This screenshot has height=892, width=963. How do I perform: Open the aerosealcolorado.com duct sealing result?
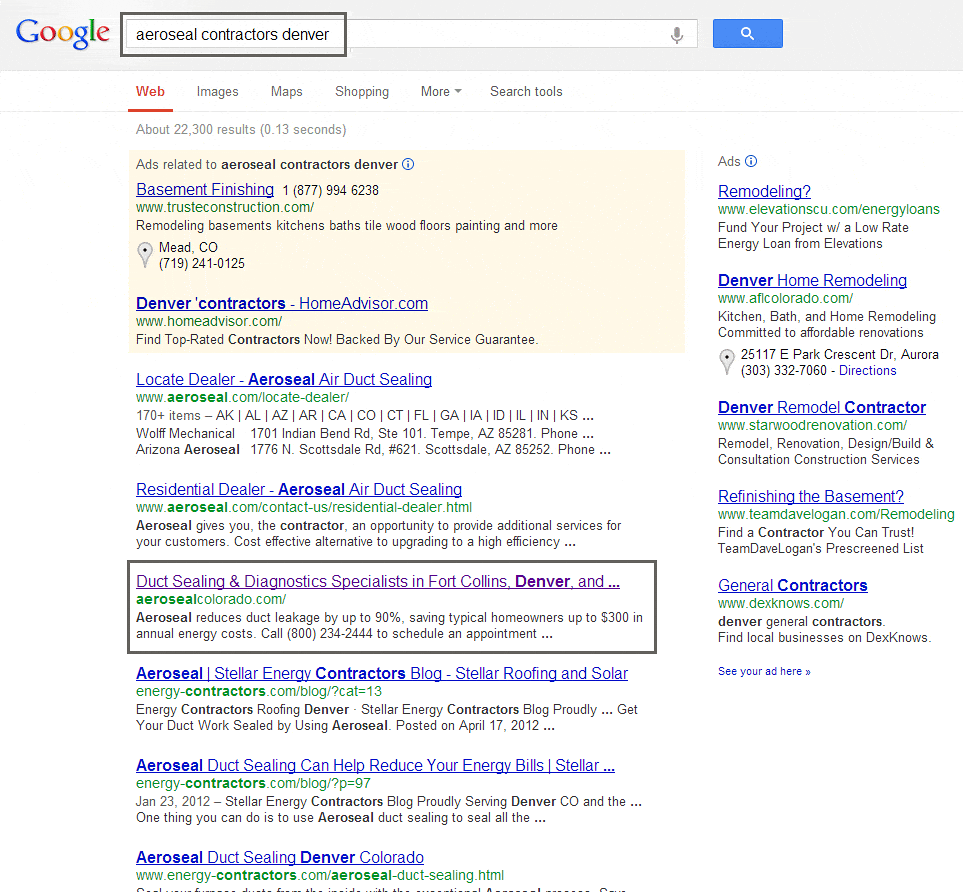tap(389, 581)
